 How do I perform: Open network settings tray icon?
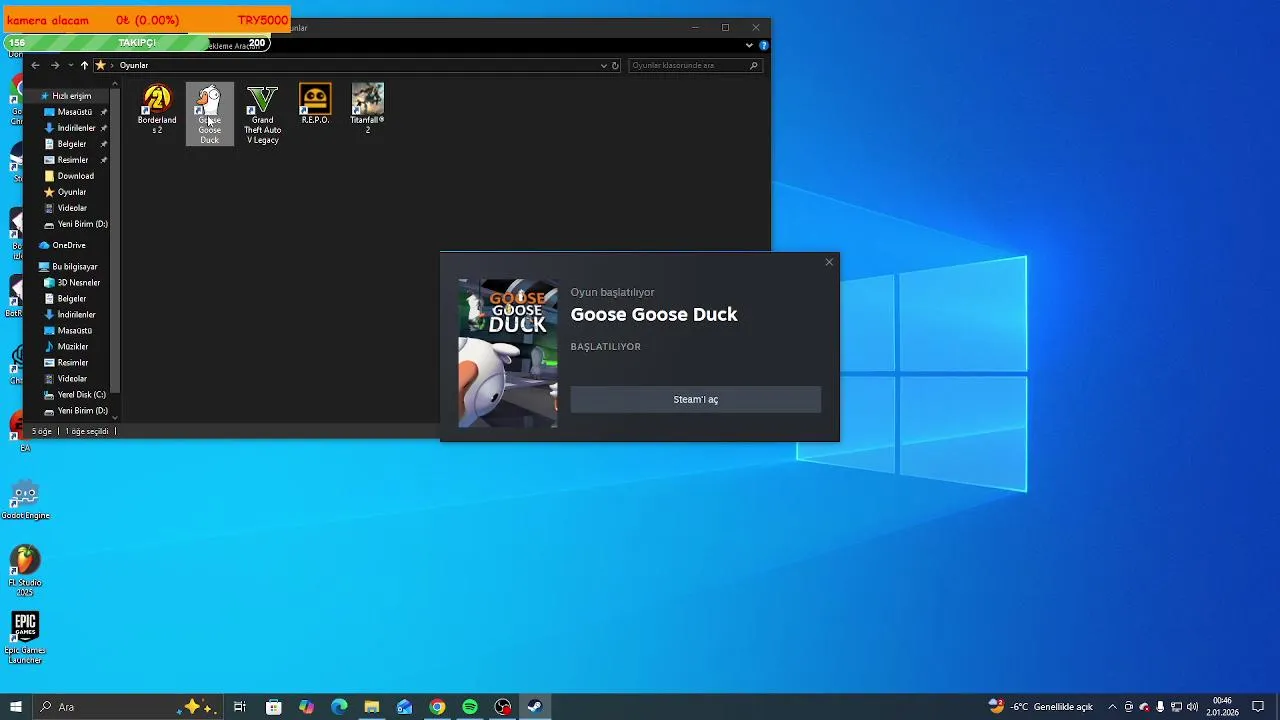click(1176, 707)
